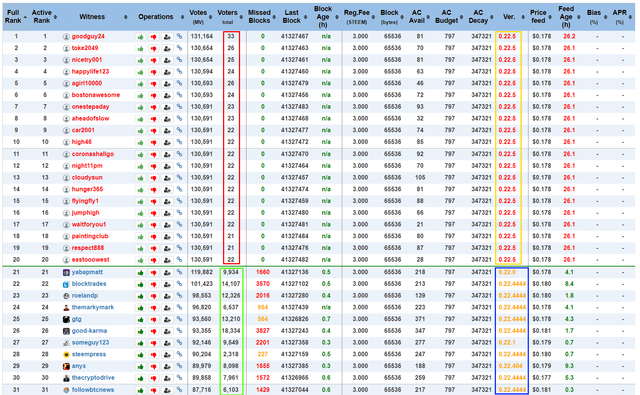The image size is (640, 395).
Task: Click red thumbs-down for toke2049
Action: pyautogui.click(x=154, y=49)
